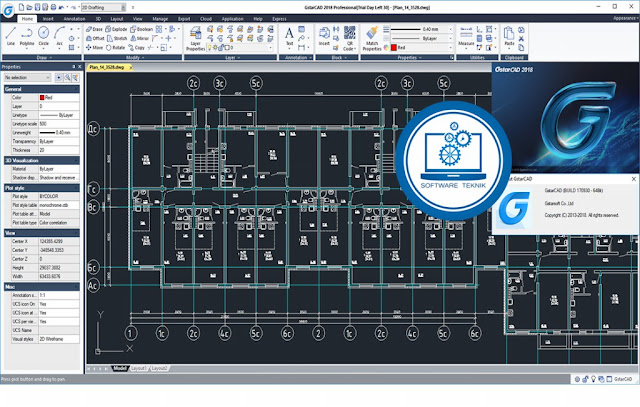Click the Linetype scale 500 field
640x407 pixels.
(x=59, y=124)
